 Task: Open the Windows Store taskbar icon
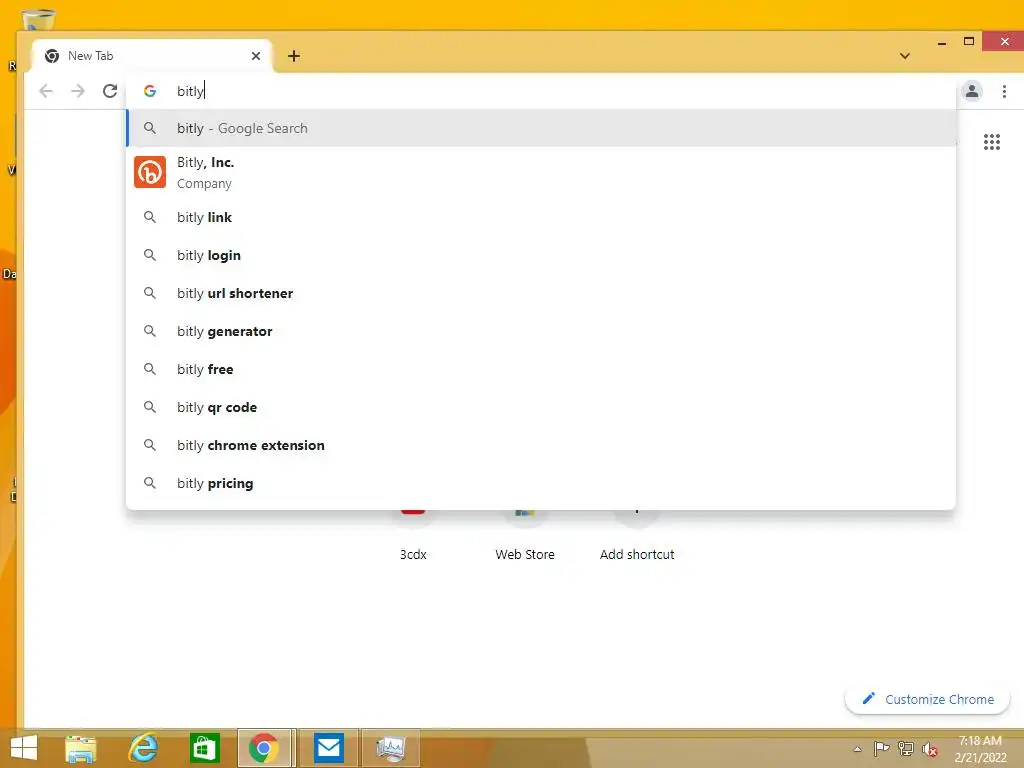[204, 748]
